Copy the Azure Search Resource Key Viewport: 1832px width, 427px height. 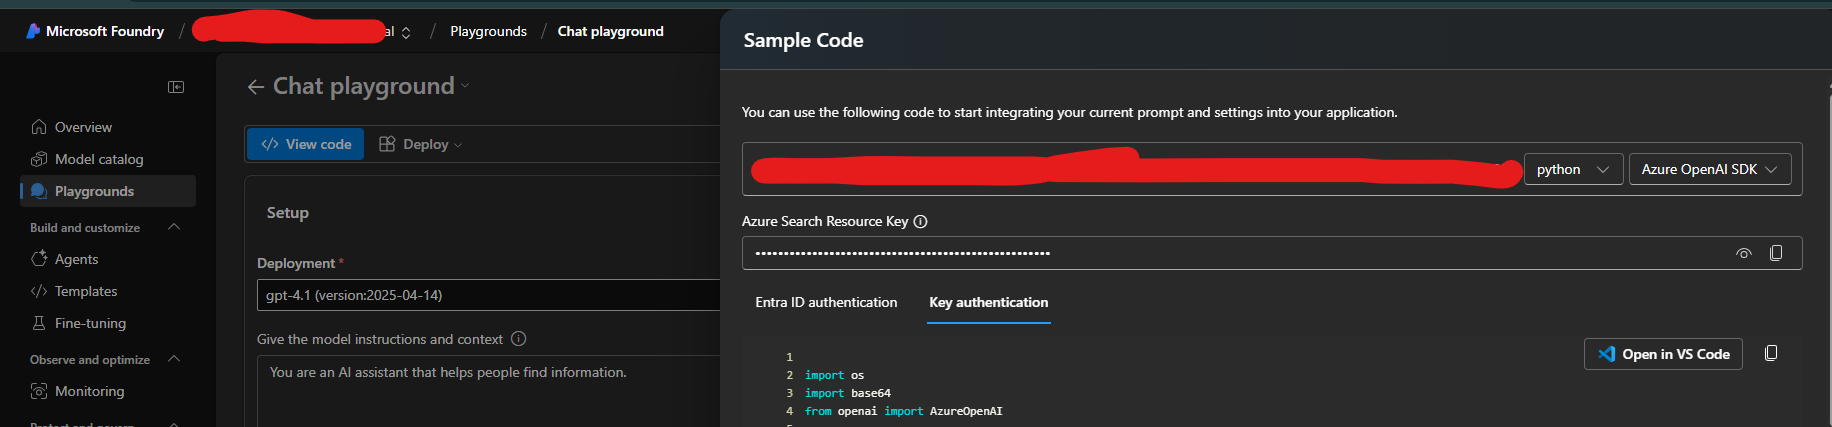(x=1776, y=253)
